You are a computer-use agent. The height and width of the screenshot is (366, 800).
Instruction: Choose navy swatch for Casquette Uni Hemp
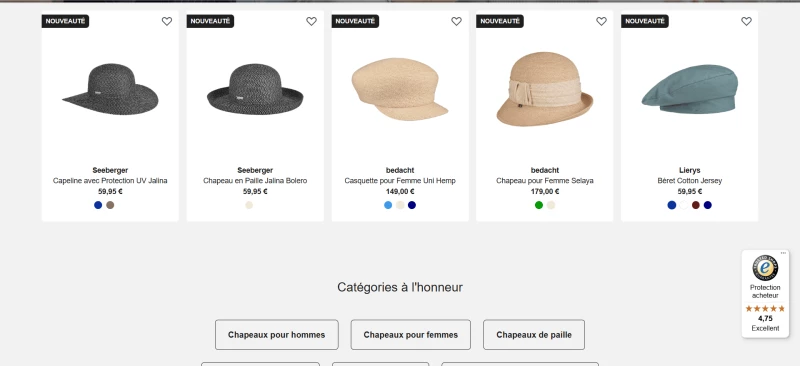pos(412,205)
